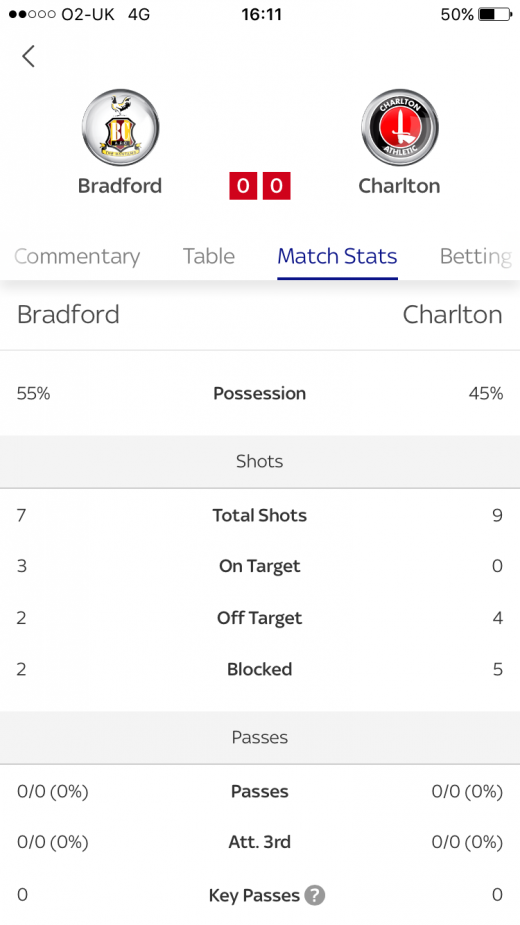This screenshot has height=925, width=520.
Task: Tap the Shots section header
Action: click(260, 461)
